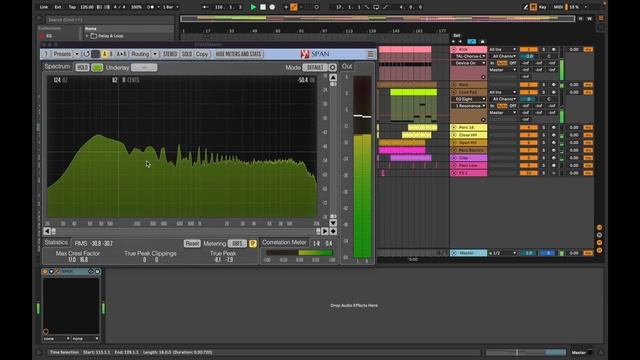Click the arrangement overview bar at top
640x360 pixels.
tap(378, 18)
